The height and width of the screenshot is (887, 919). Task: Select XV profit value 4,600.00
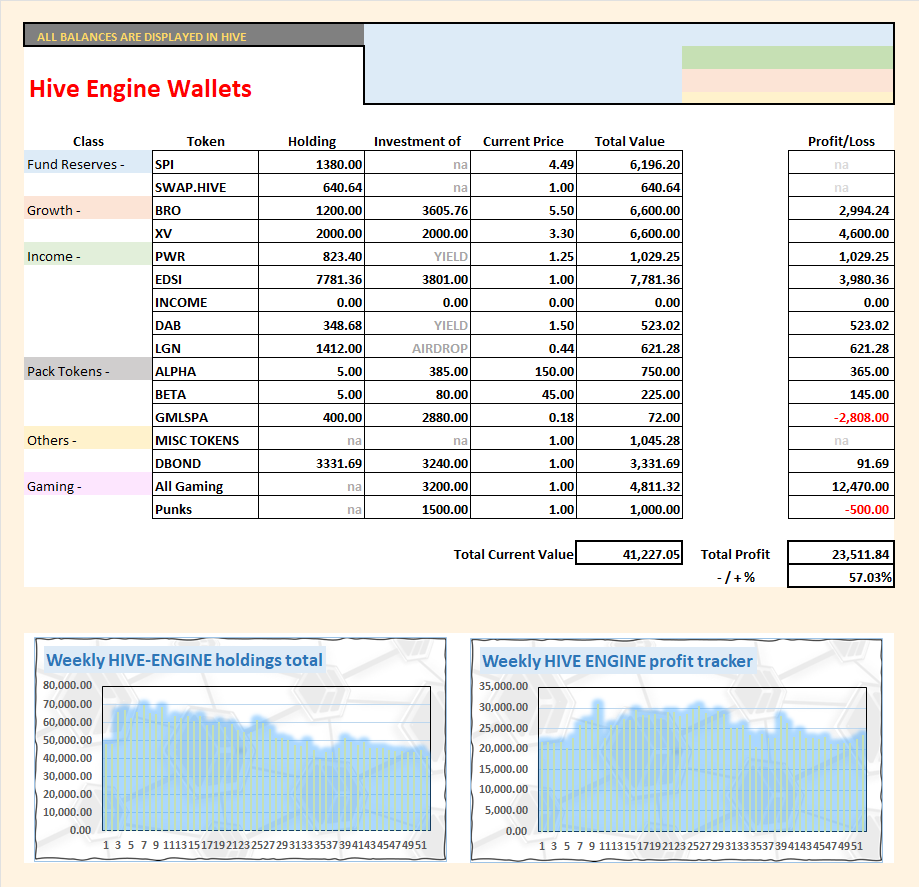(841, 231)
